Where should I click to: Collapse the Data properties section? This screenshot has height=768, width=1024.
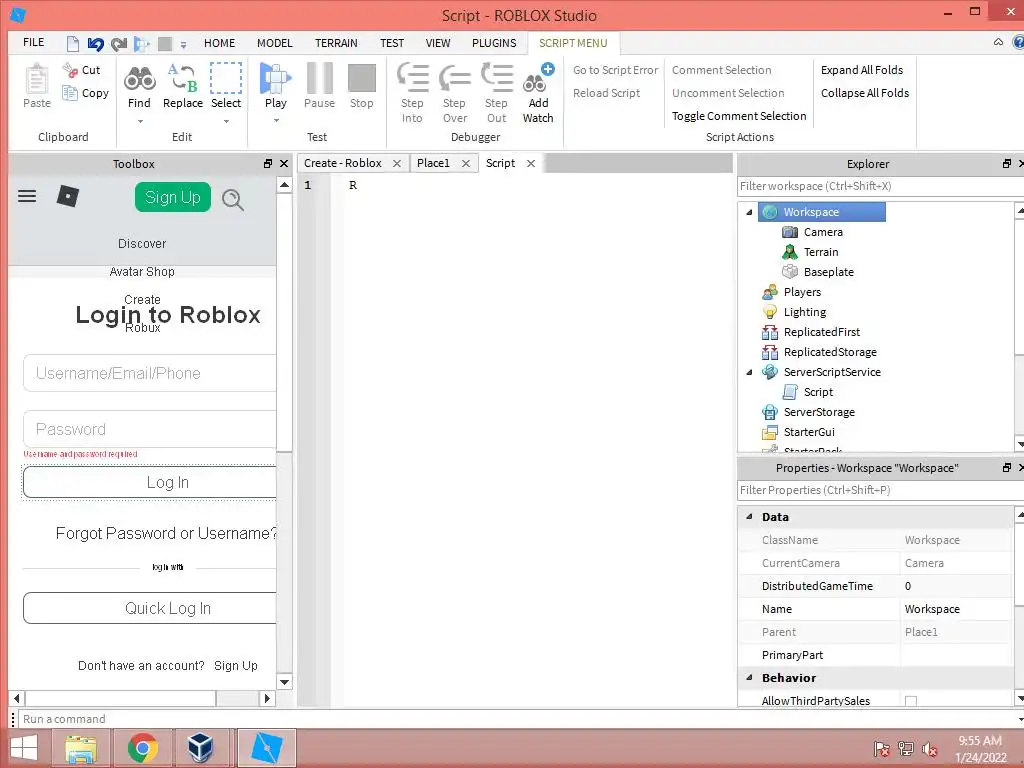749,517
